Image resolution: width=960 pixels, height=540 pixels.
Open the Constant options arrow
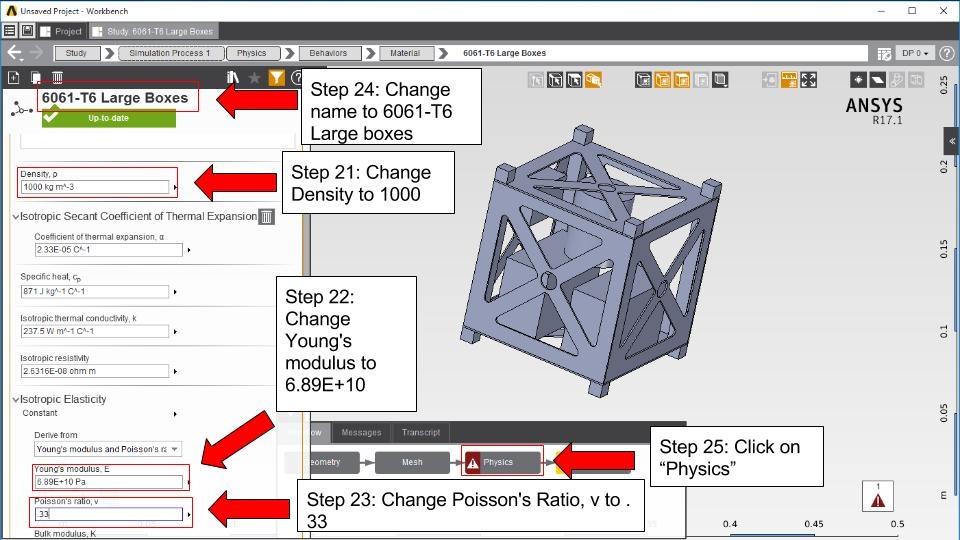click(175, 414)
